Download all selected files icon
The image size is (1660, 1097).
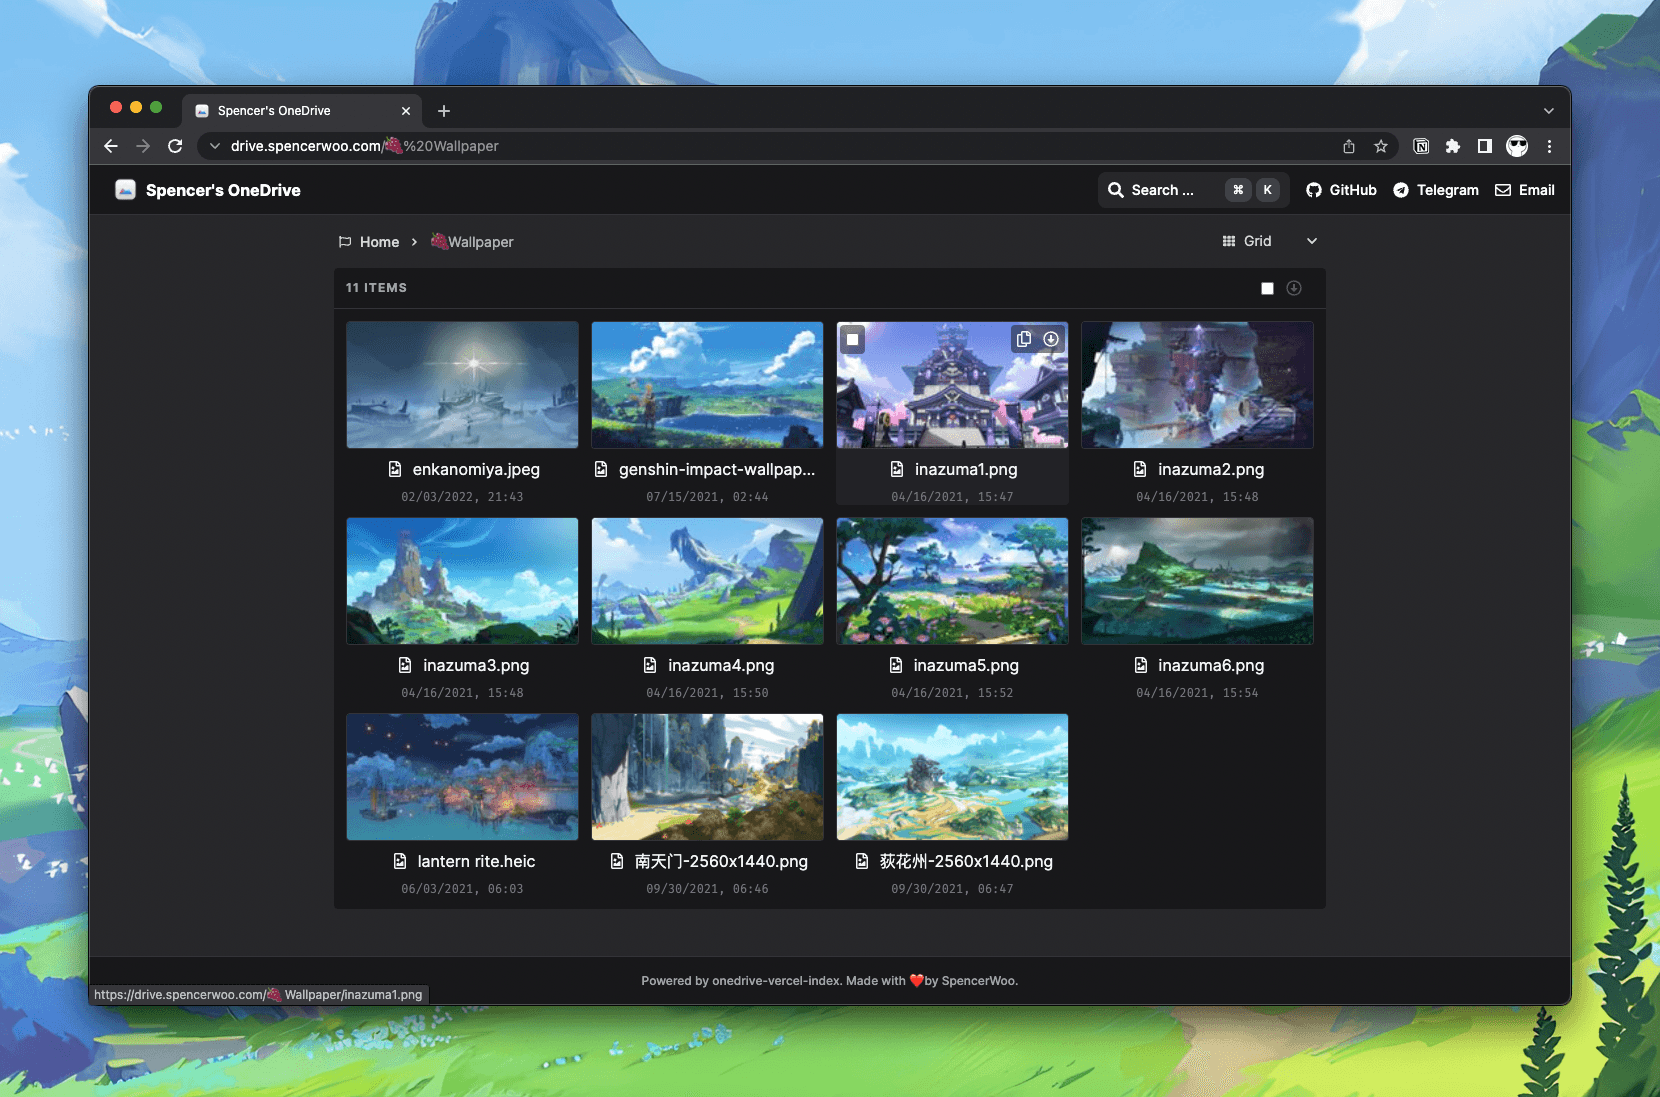1294,288
